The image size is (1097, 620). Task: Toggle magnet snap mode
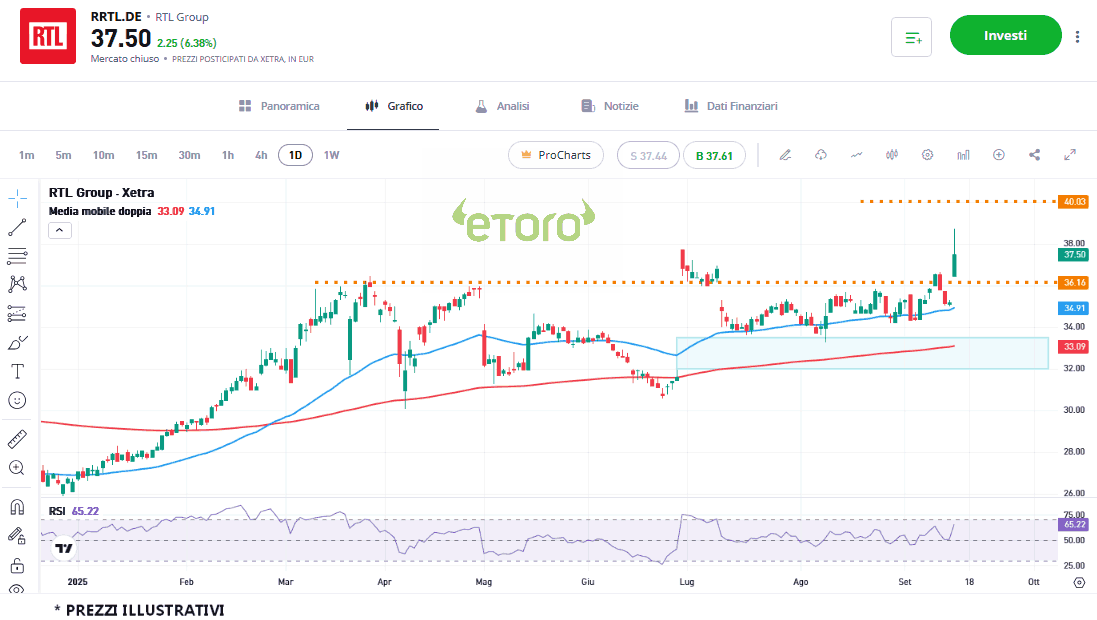click(x=17, y=506)
